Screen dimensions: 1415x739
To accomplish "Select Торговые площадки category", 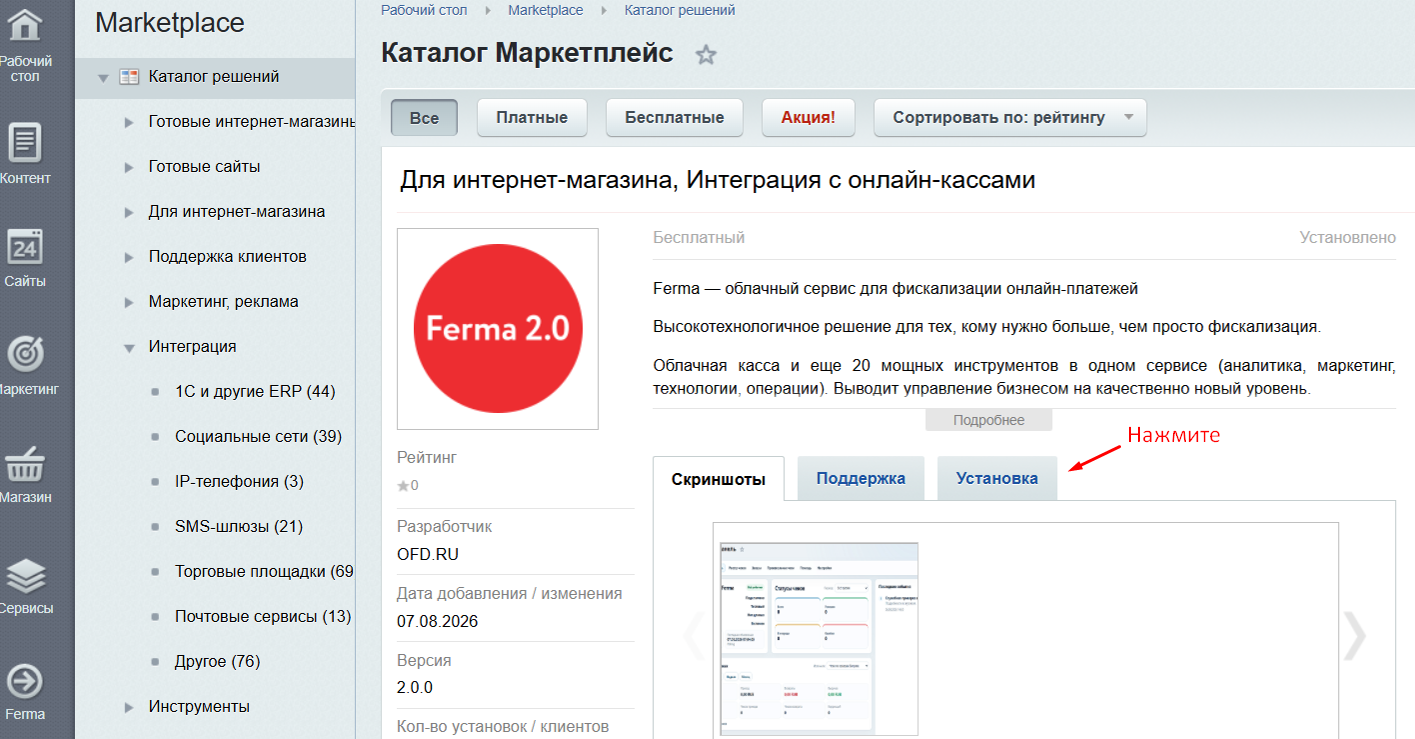I will tap(264, 571).
